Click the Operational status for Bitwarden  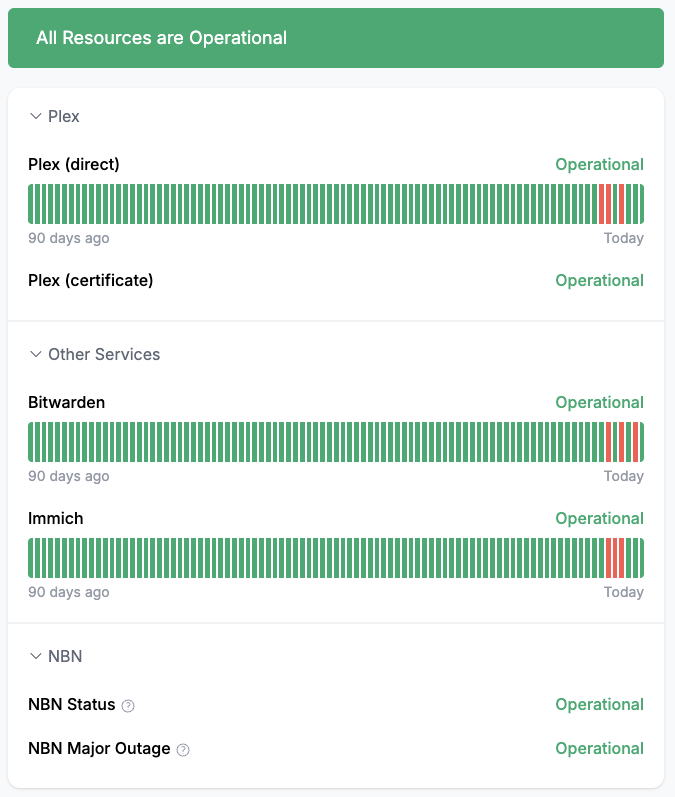point(599,402)
